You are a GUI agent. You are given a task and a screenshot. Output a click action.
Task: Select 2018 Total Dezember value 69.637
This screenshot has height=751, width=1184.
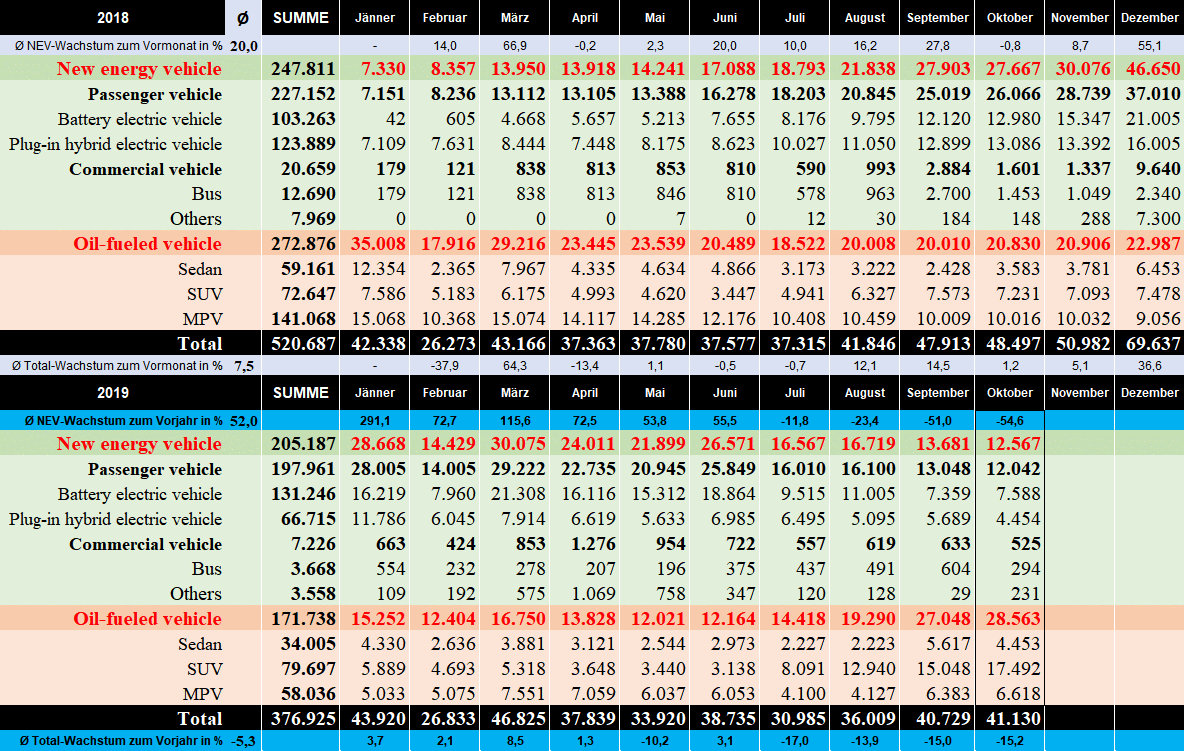[1152, 344]
